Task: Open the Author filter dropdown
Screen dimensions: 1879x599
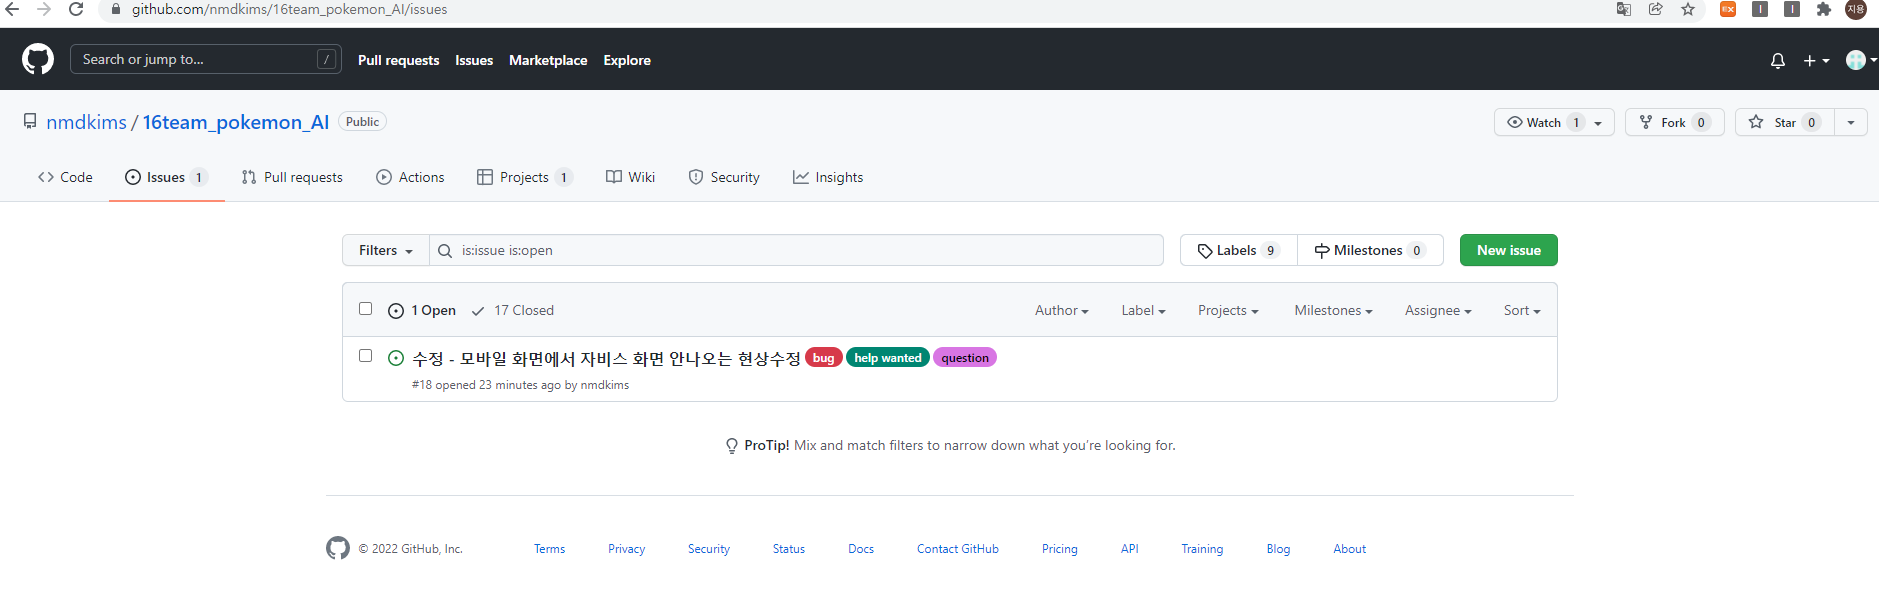Action: [1062, 310]
